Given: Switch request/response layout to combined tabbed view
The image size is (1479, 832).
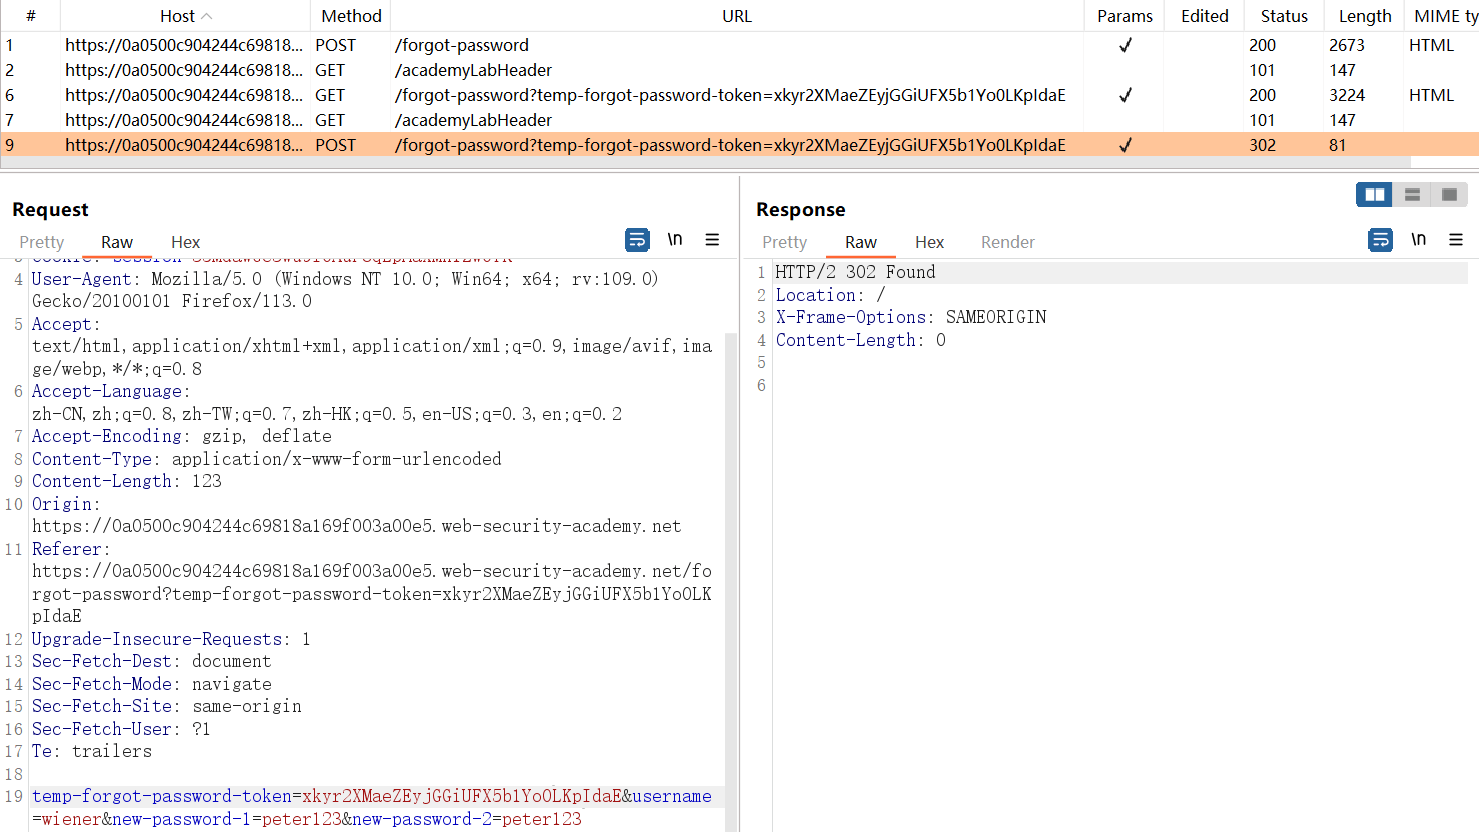Looking at the screenshot, I should point(1449,194).
